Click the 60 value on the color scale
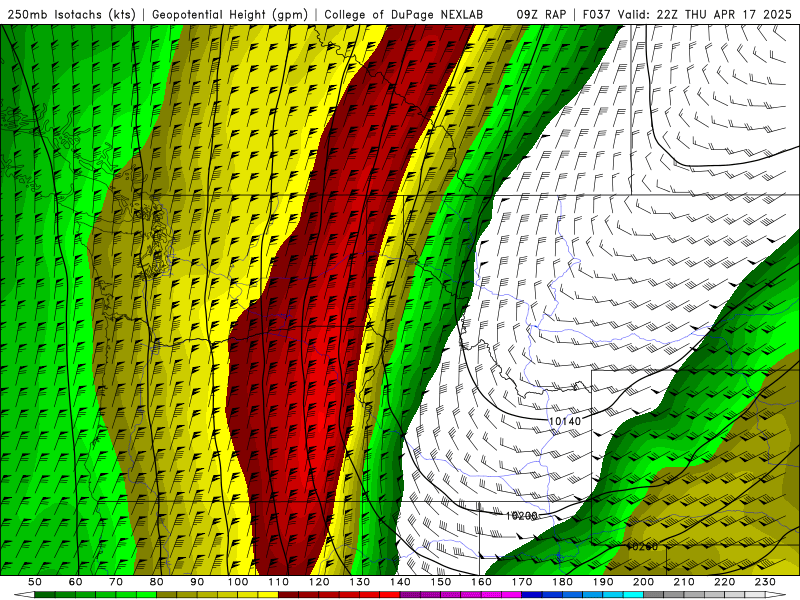 pos(76,582)
